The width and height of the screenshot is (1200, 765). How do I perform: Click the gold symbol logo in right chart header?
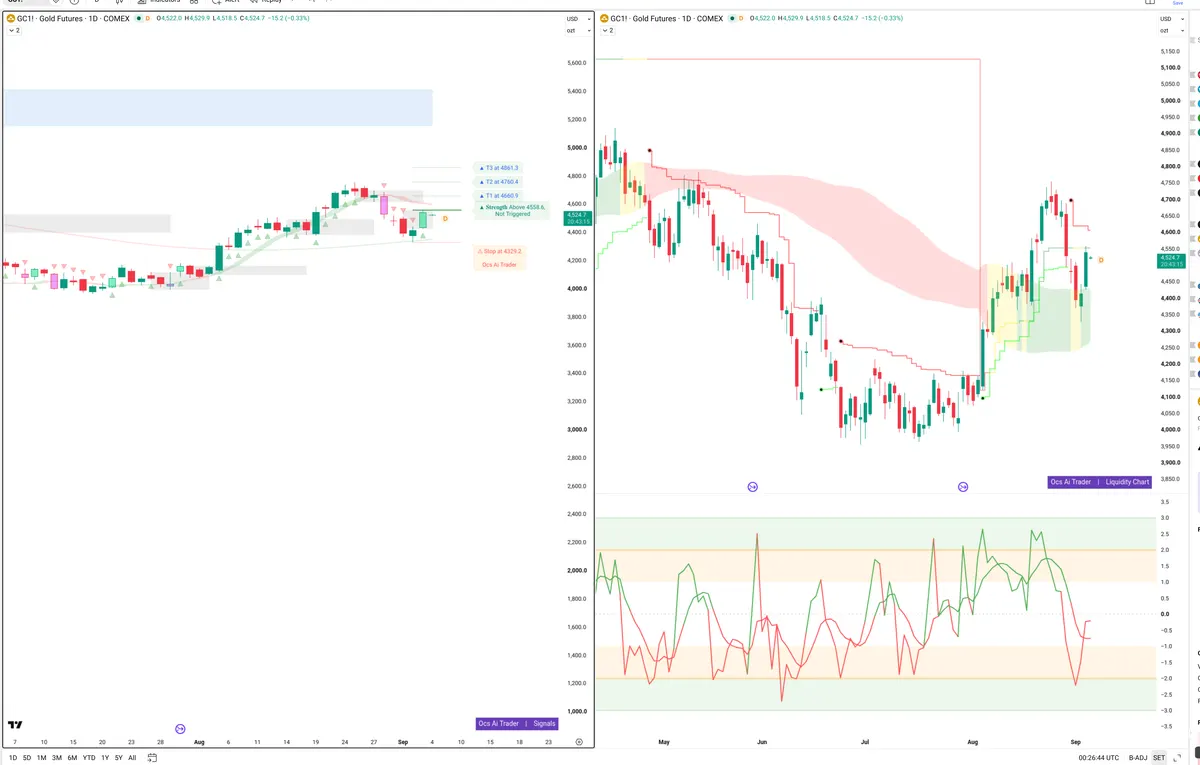604,18
